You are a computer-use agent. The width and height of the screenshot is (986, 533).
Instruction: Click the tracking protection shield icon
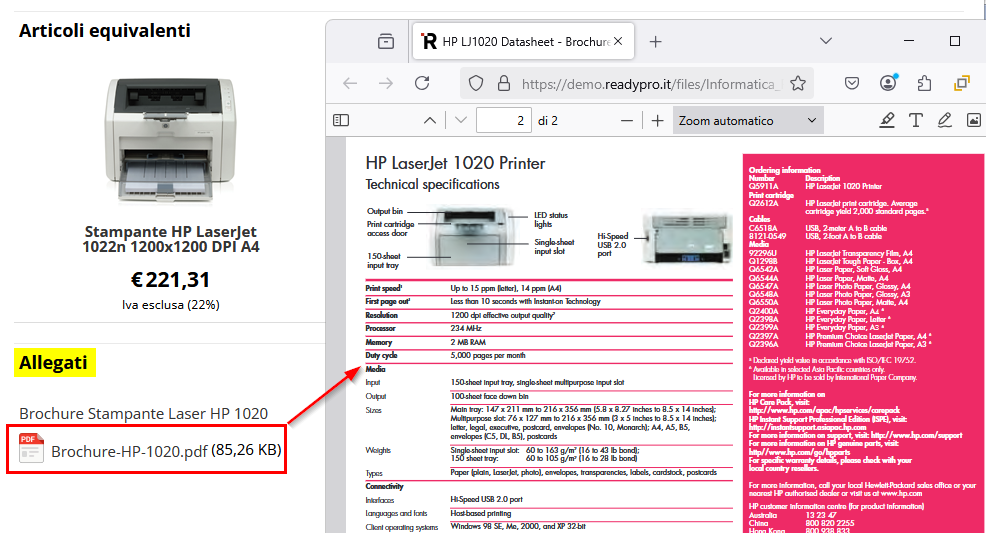point(476,84)
